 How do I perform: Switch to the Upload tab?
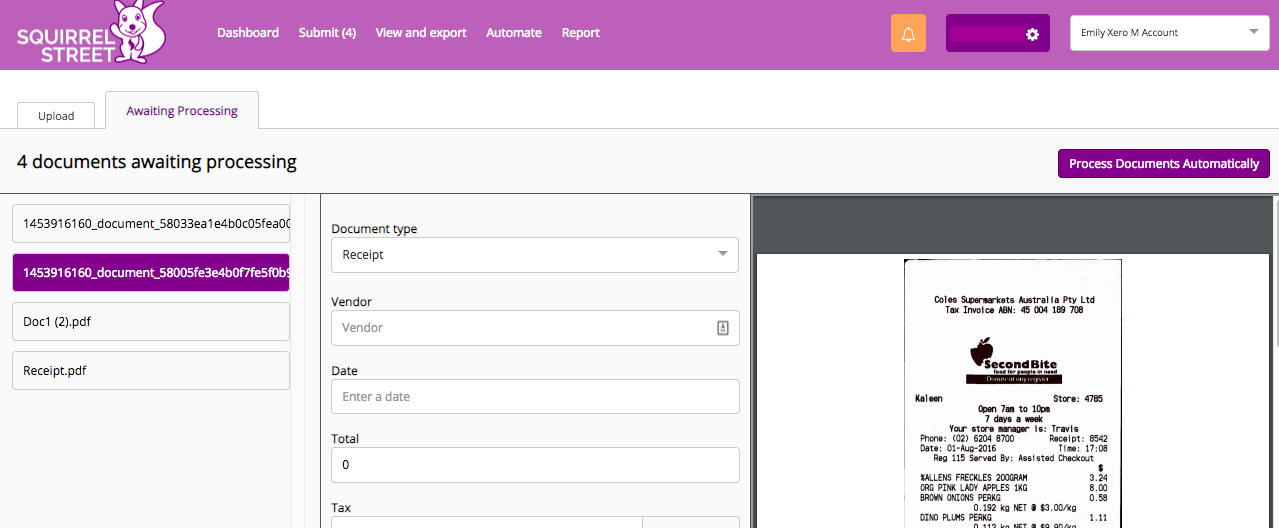pyautogui.click(x=56, y=115)
